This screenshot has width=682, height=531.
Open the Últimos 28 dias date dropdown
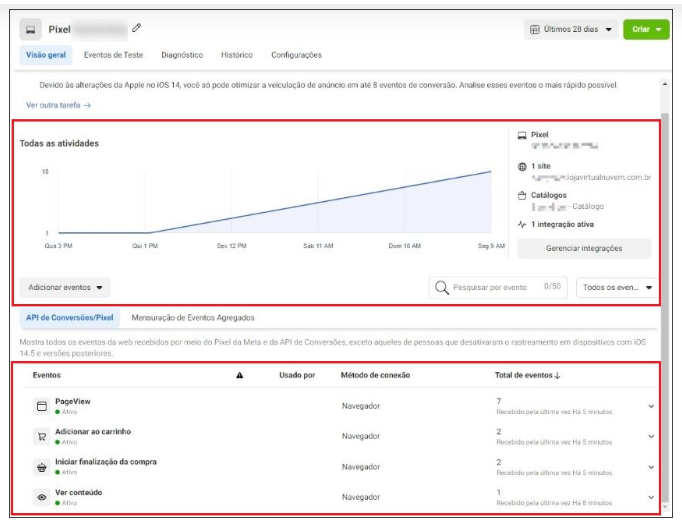[571, 30]
